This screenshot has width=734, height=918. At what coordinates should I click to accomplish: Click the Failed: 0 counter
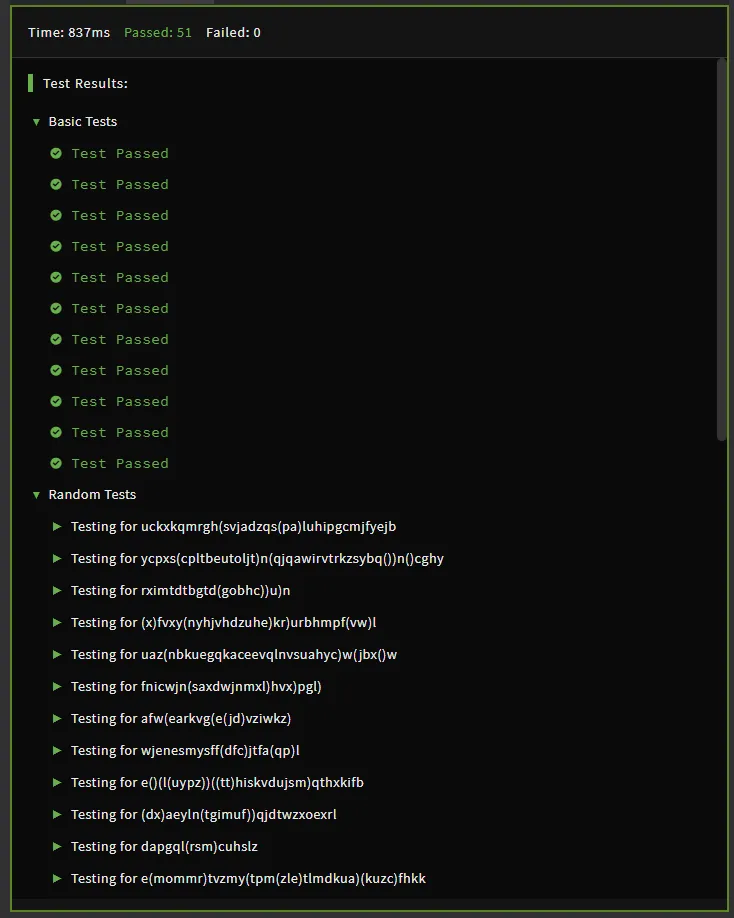(233, 33)
